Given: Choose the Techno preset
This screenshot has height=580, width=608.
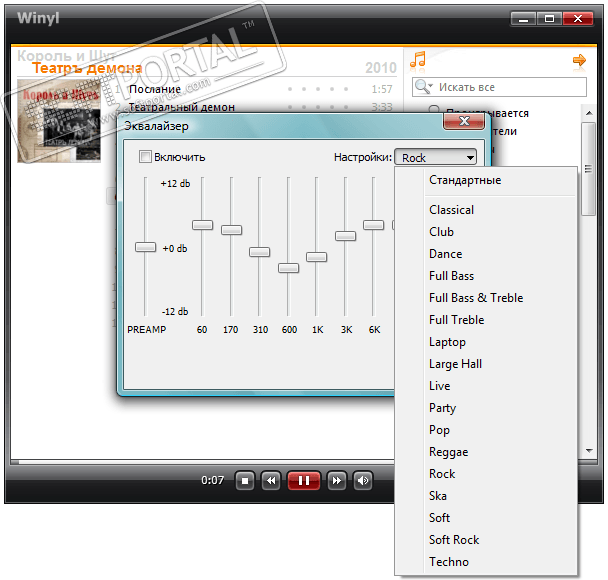Looking at the screenshot, I should (x=486, y=562).
